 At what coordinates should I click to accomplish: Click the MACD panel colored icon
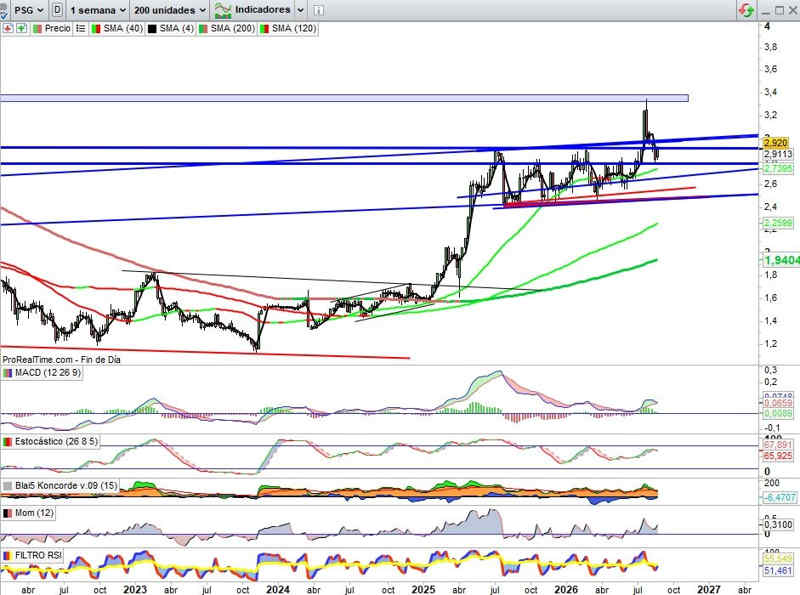point(8,373)
